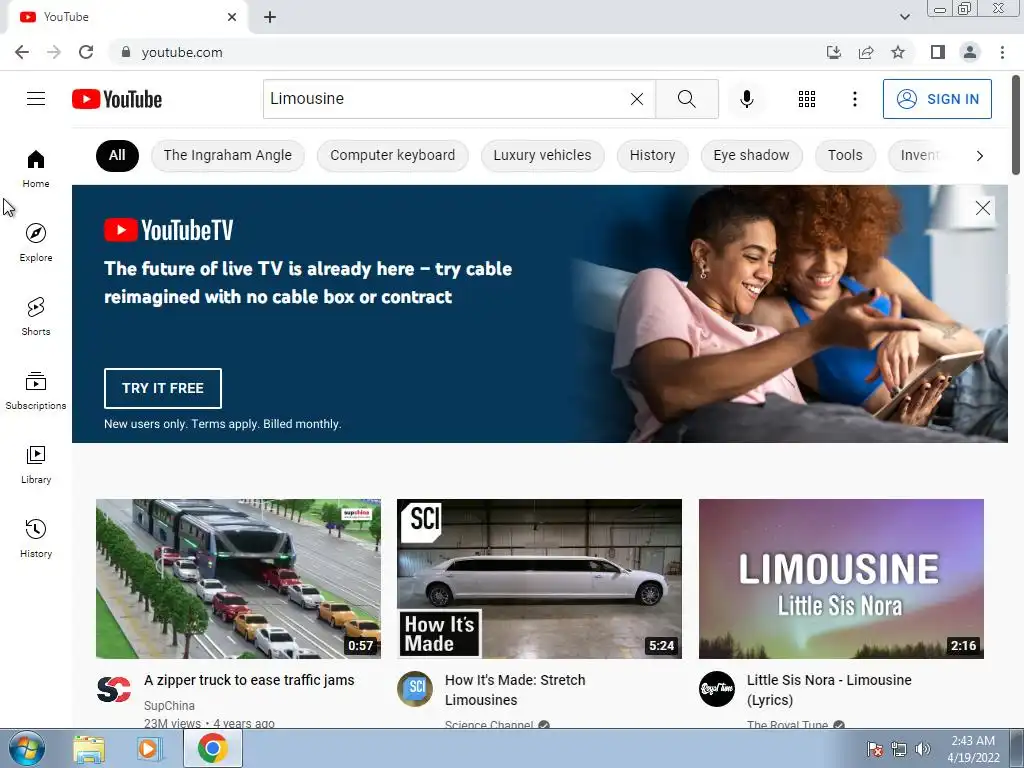
Task: Open the Windows Start menu
Action: 27,748
